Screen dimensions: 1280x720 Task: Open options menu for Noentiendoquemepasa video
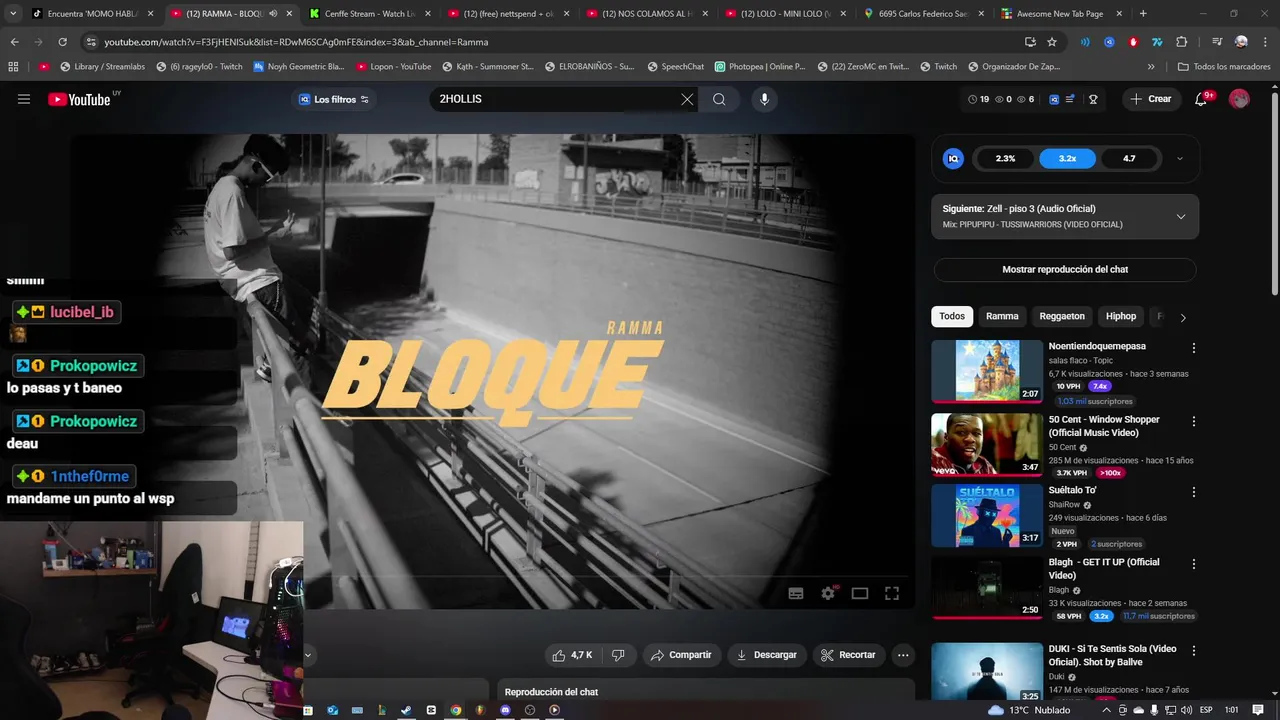pyautogui.click(x=1193, y=348)
